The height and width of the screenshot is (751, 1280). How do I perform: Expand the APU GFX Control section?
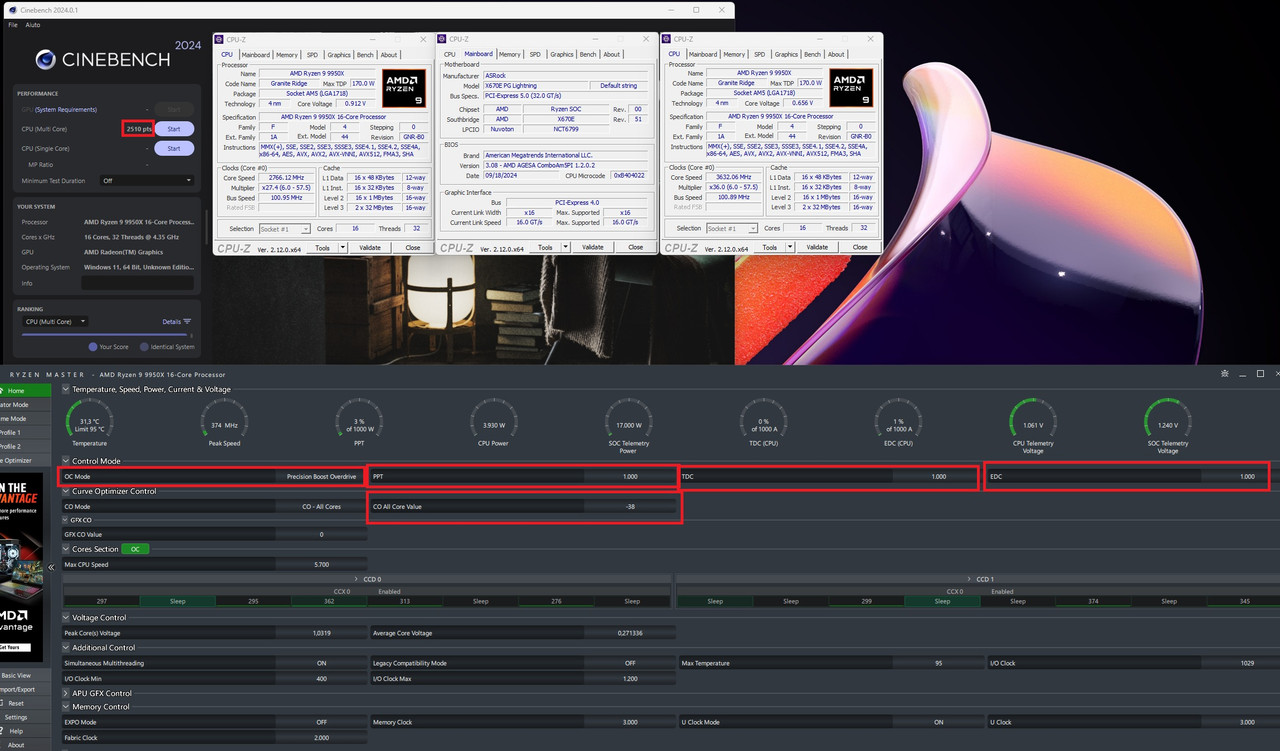pyautogui.click(x=66, y=693)
